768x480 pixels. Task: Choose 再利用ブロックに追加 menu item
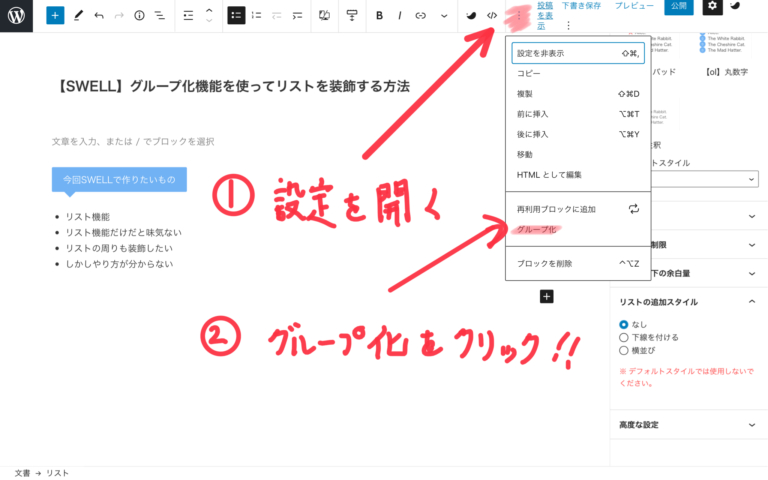click(578, 209)
